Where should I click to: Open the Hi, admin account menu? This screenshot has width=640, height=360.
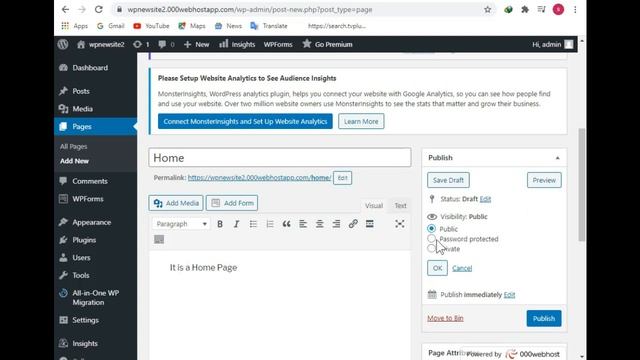pyautogui.click(x=553, y=44)
